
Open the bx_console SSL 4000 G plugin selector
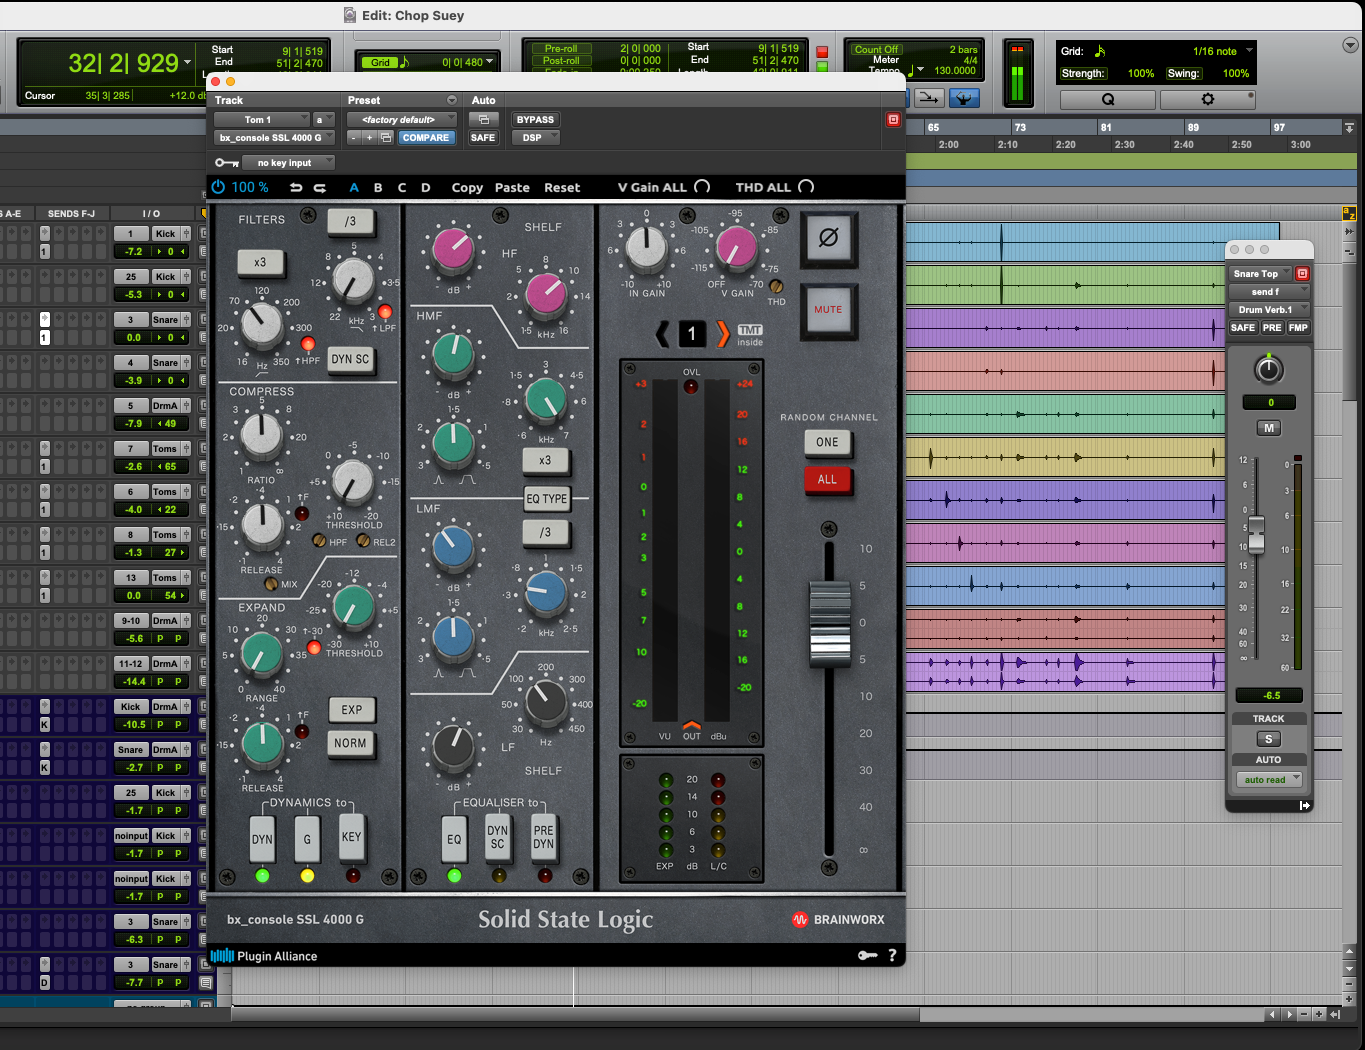coord(274,138)
